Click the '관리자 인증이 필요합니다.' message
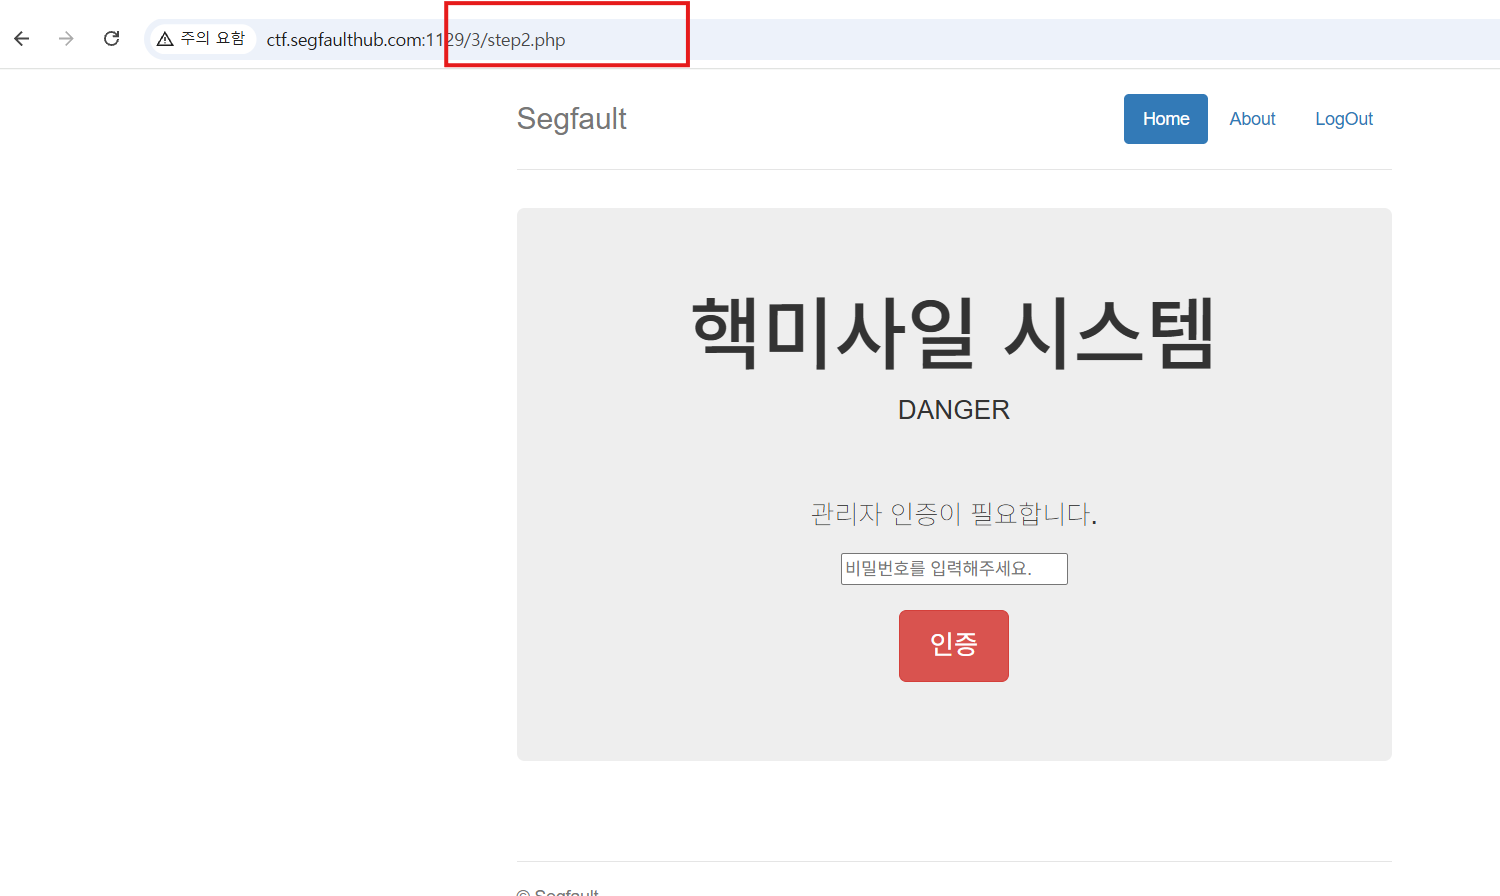This screenshot has height=896, width=1500. coord(953,514)
